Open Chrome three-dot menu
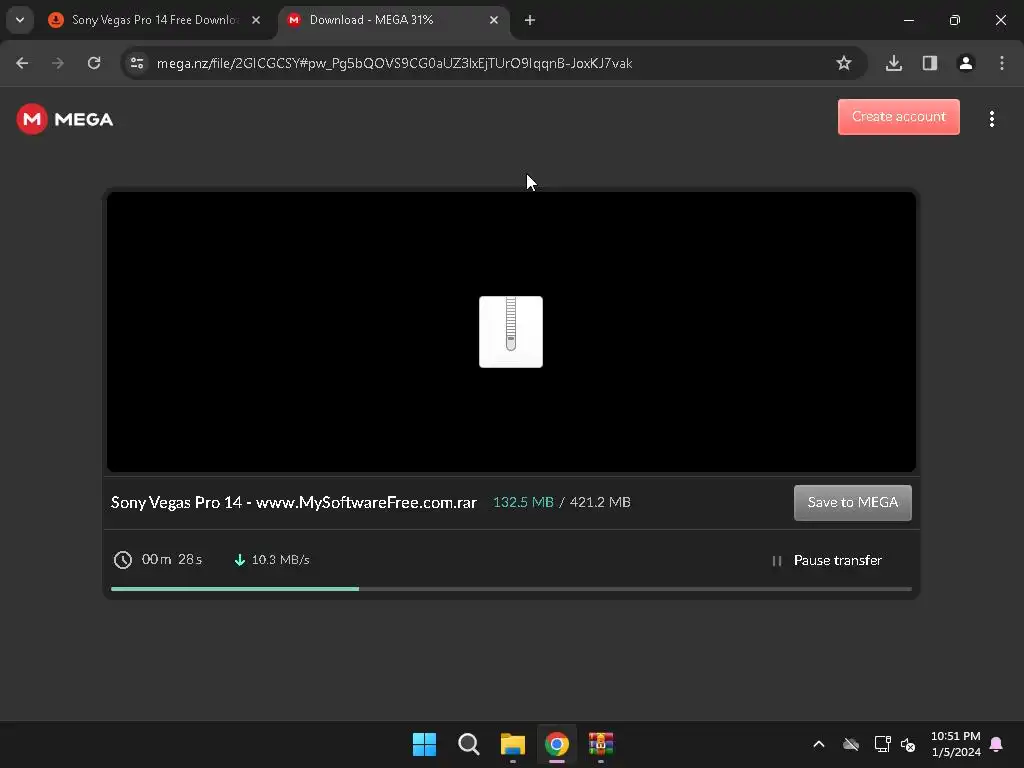Screen dimensions: 1024x768 (x=1002, y=63)
